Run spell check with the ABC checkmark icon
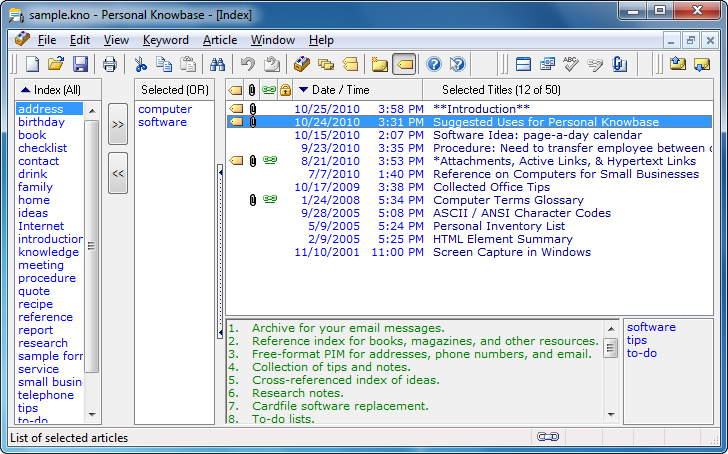 click(571, 64)
